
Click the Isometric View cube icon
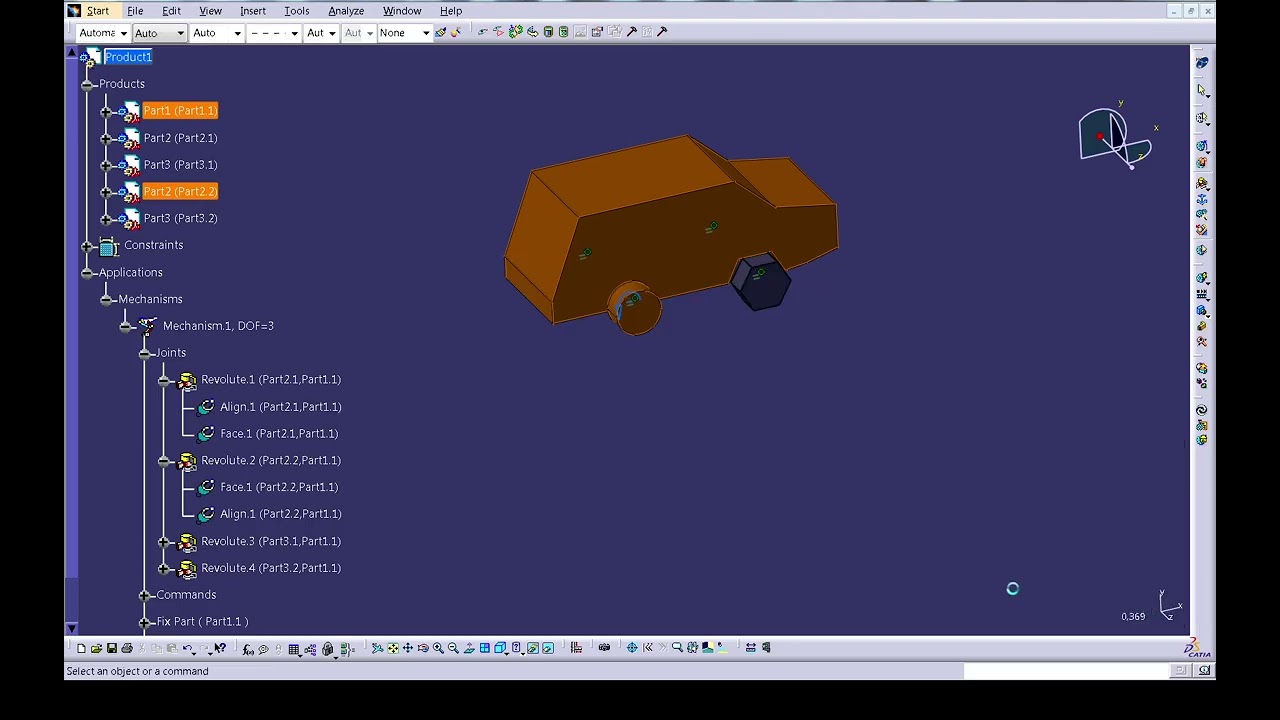[500, 648]
